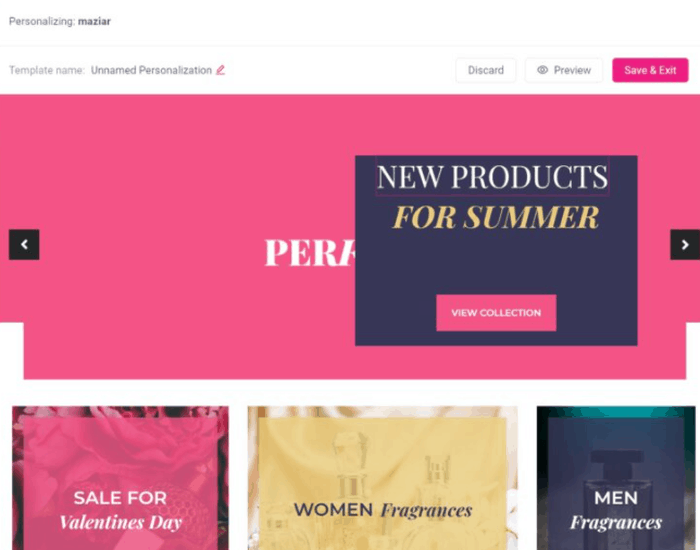Click the View Collection button
Image resolution: width=700 pixels, height=550 pixels.
pyautogui.click(x=496, y=312)
